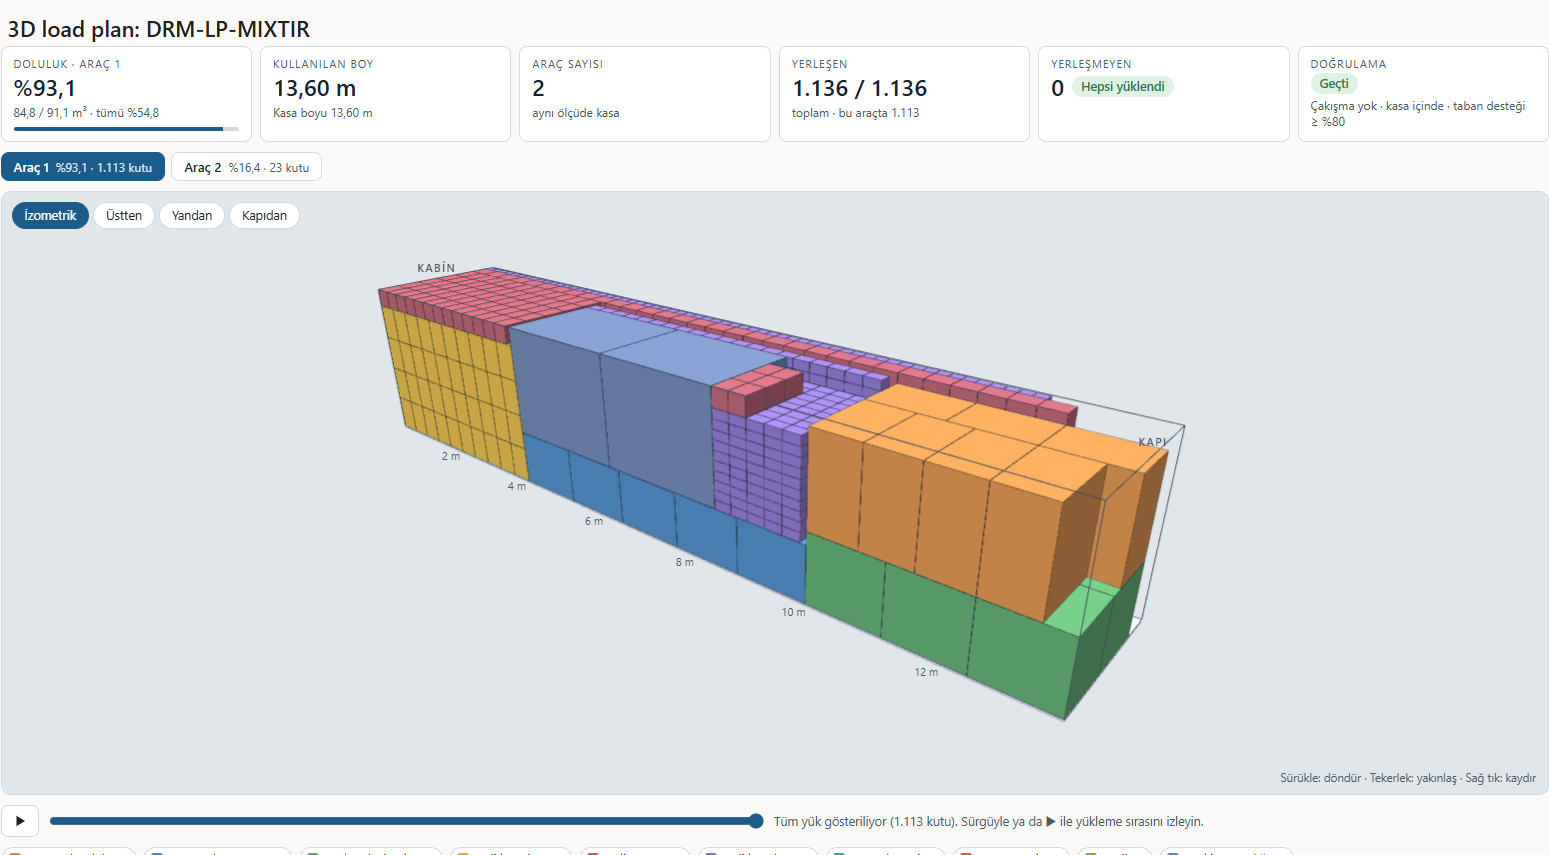This screenshot has height=855, width=1549.
Task: Click the Hepsi yüklendi status badge
Action: (1122, 87)
